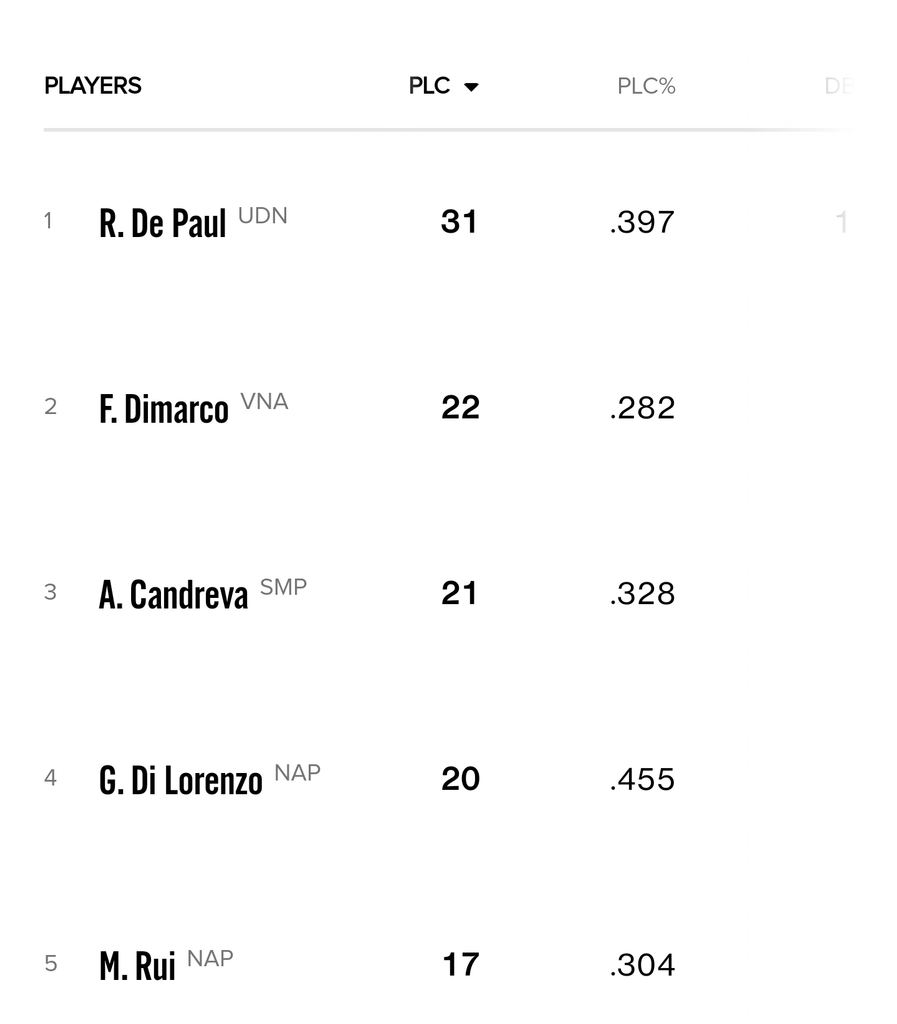Click the faded column header after PLC%
Screen dimensions: 897x1024
838,86
